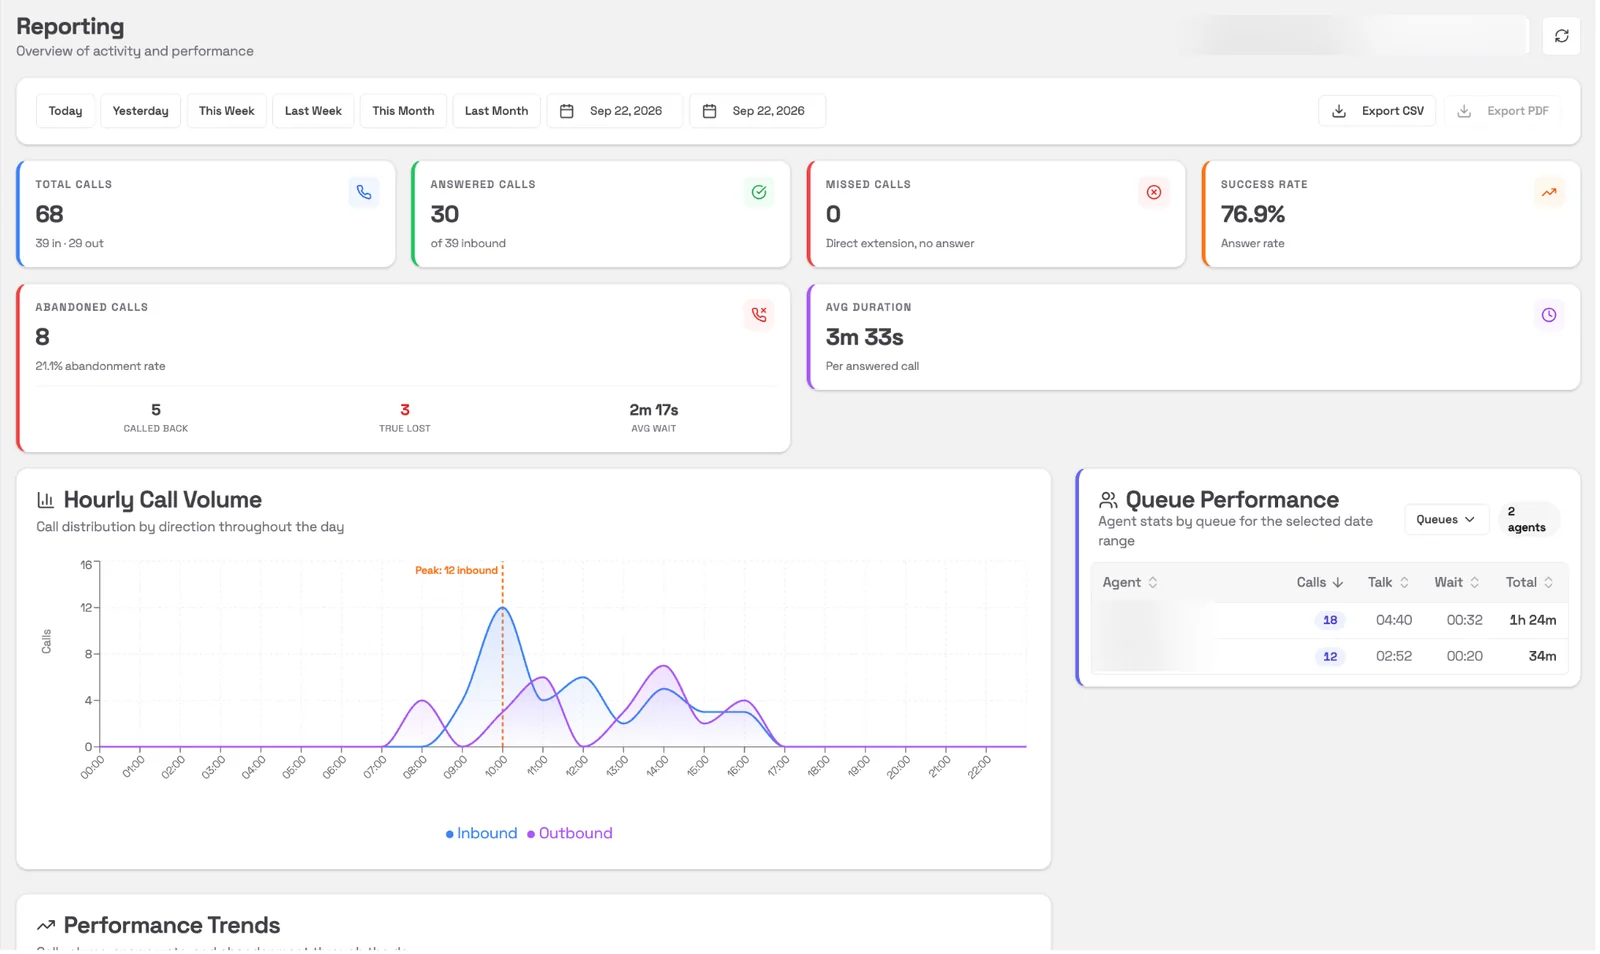1600x954 pixels.
Task: Click the 2 agents badge
Action: pos(1527,520)
